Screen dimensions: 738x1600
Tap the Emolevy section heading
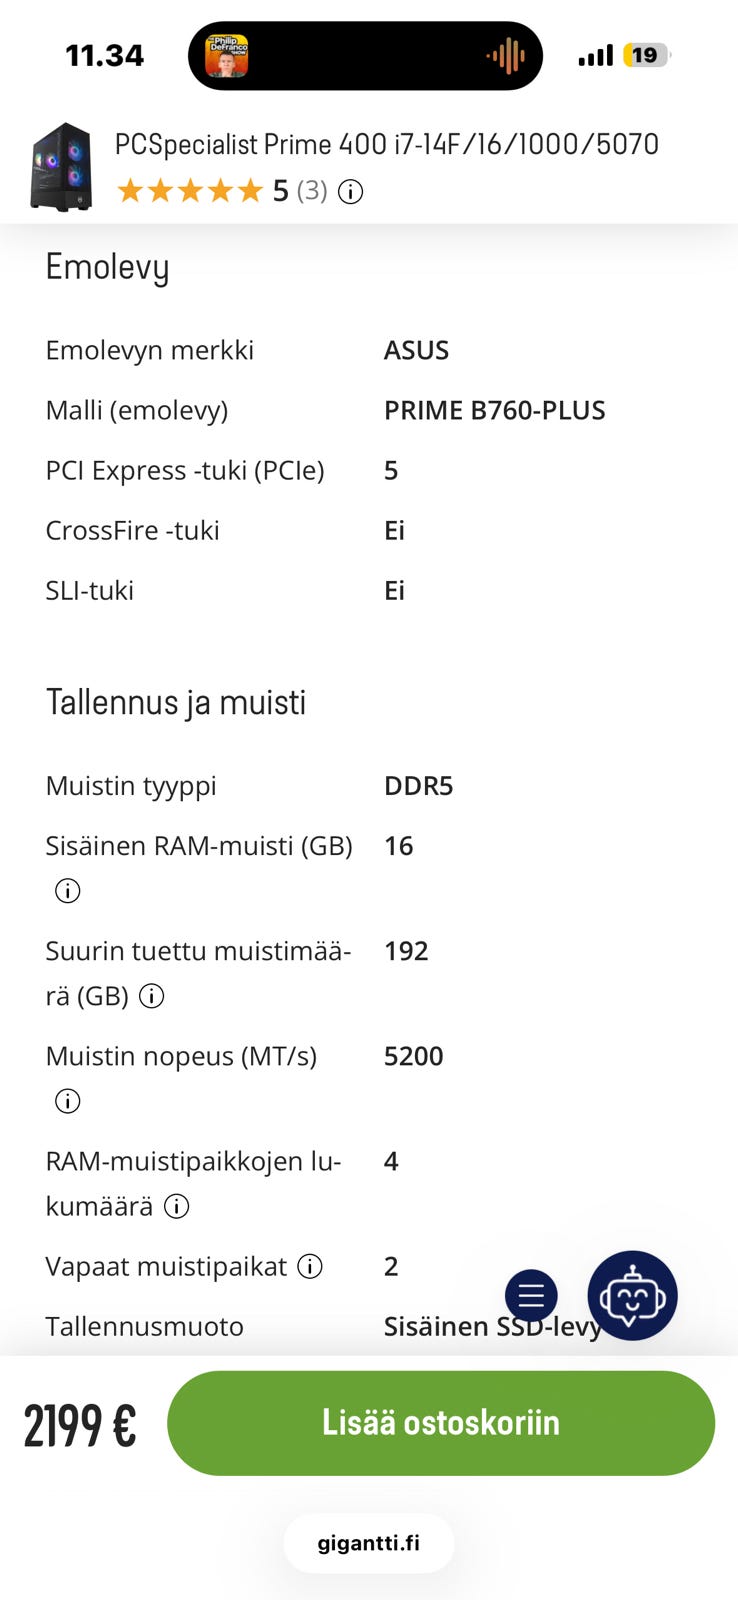tap(108, 268)
